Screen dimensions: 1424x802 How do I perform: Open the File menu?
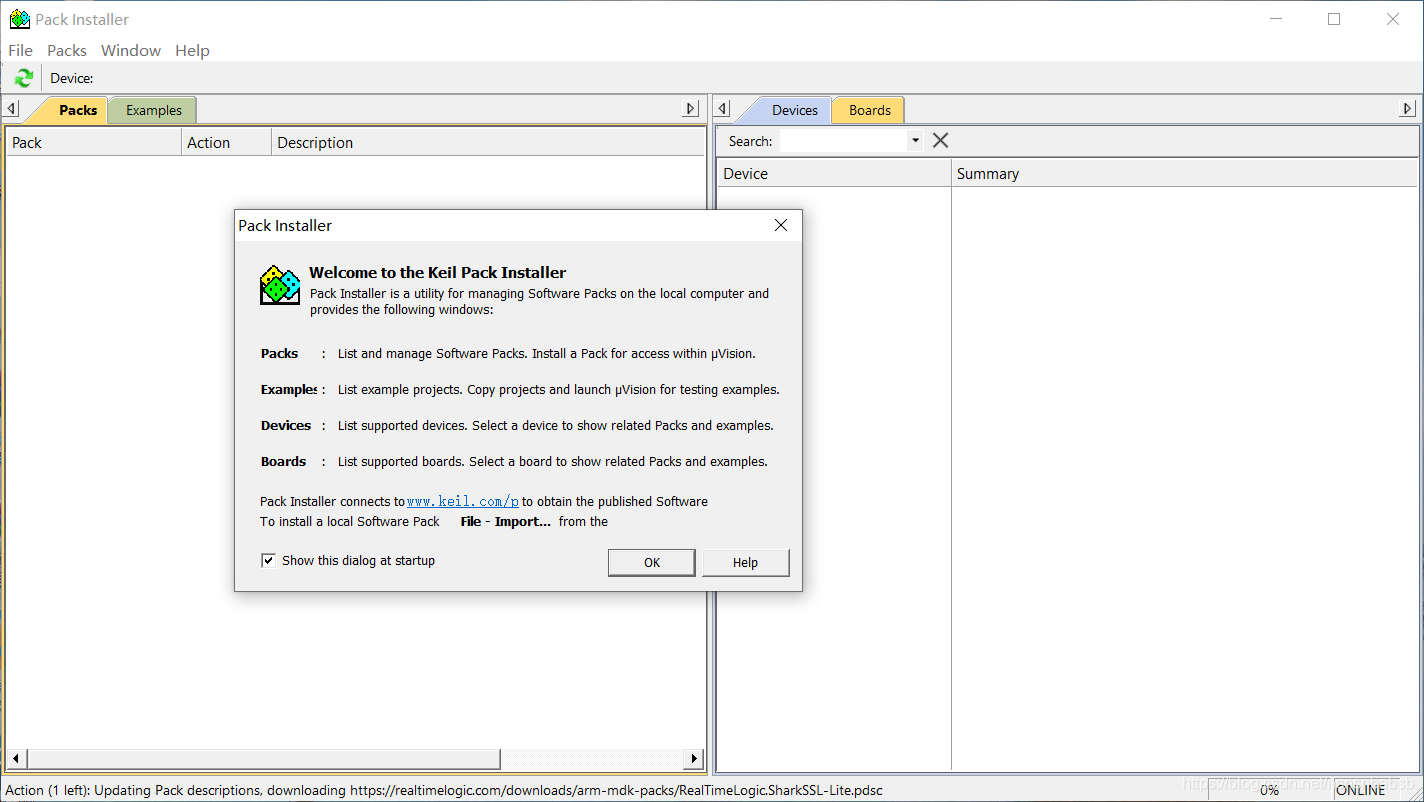pyautogui.click(x=20, y=50)
